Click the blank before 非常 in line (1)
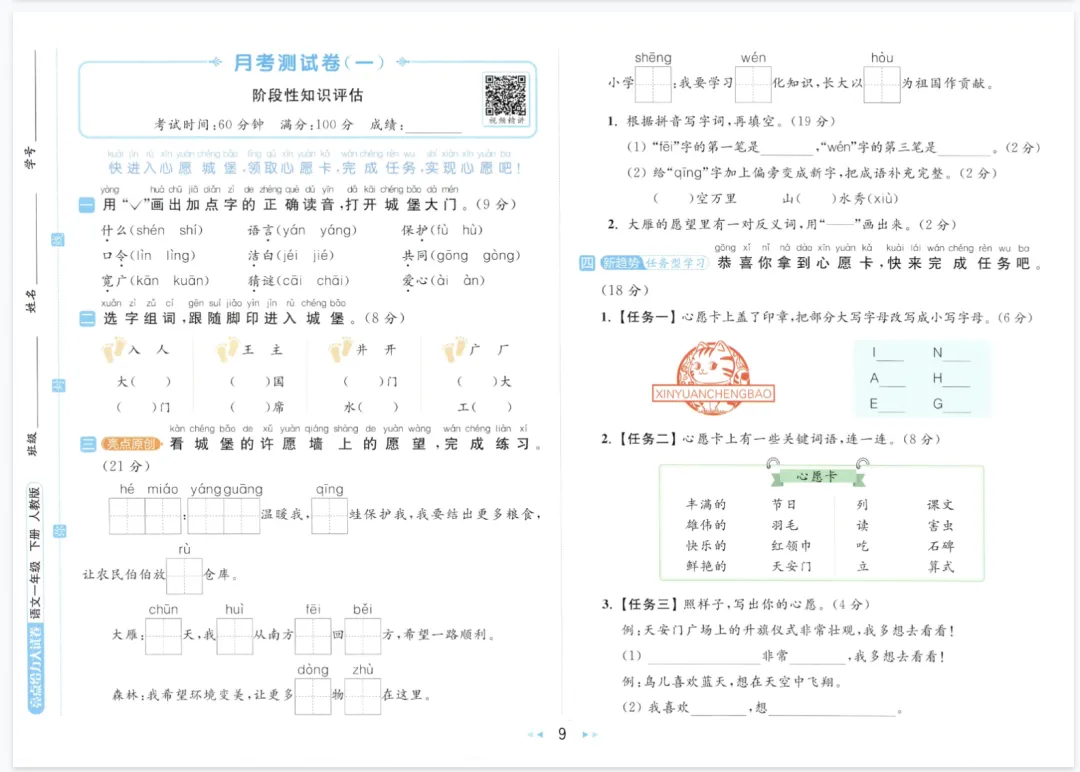The image size is (1080, 772). point(703,657)
